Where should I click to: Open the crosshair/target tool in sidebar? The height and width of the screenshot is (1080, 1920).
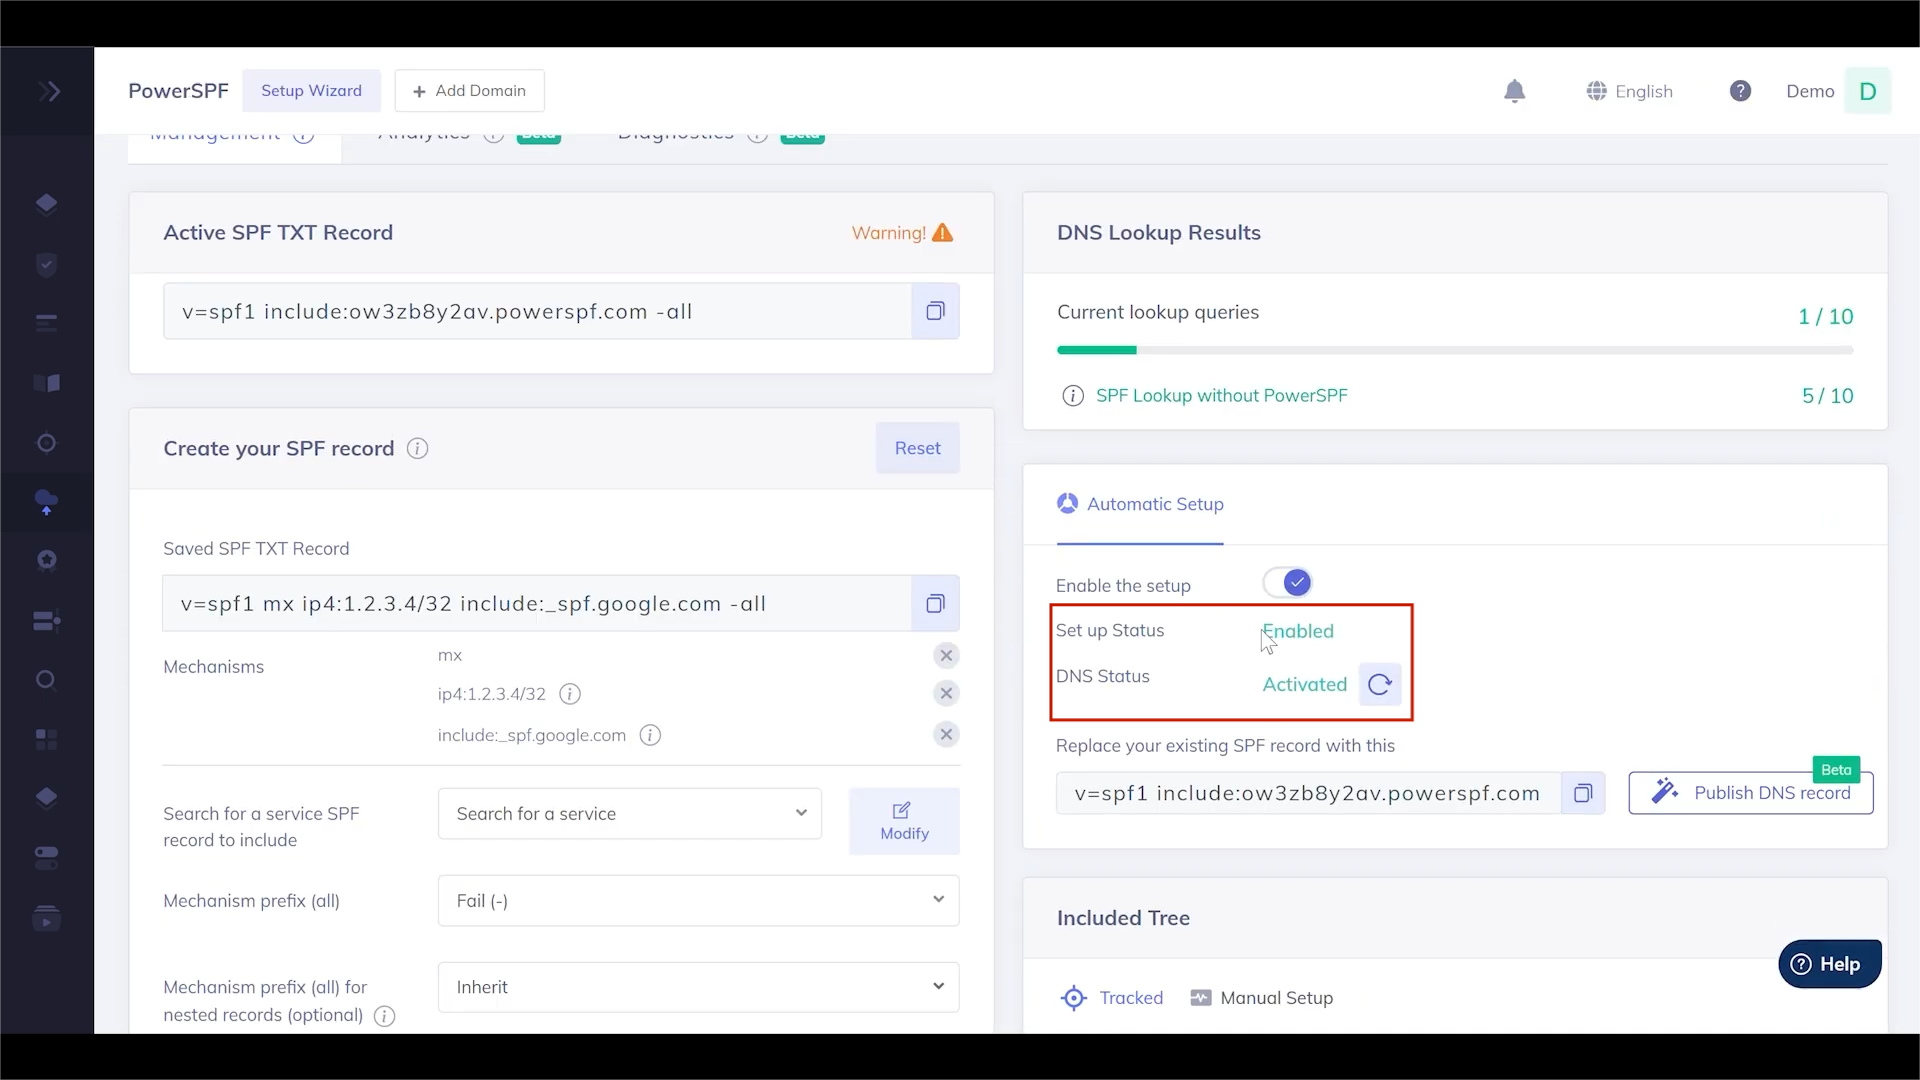pyautogui.click(x=46, y=442)
